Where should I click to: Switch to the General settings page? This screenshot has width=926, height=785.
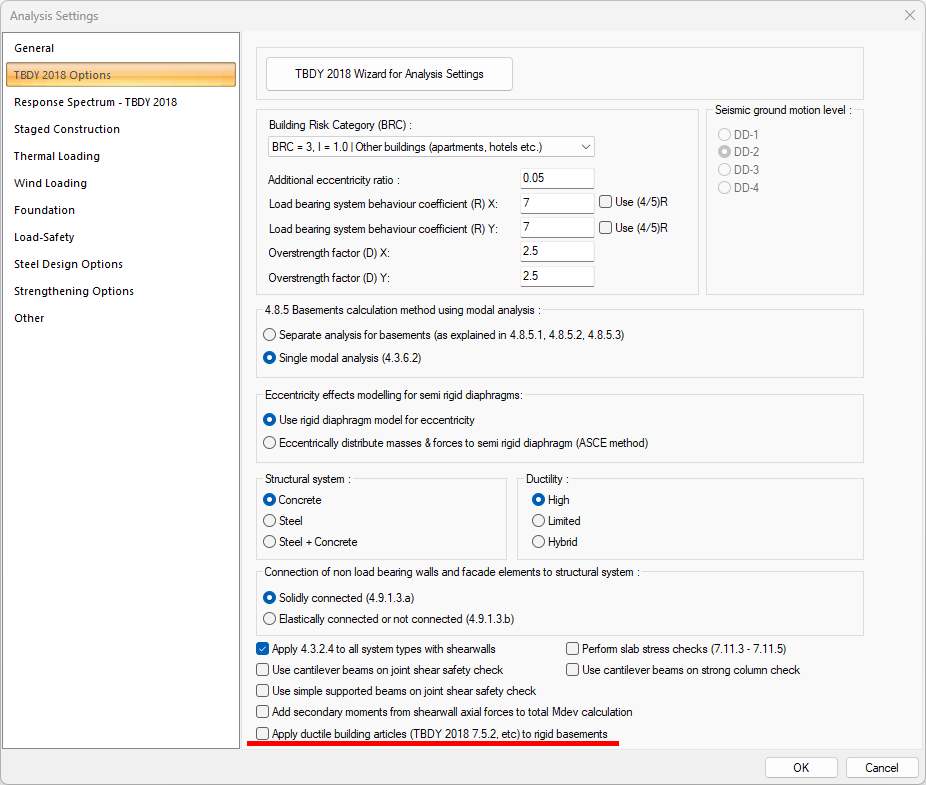tap(34, 48)
